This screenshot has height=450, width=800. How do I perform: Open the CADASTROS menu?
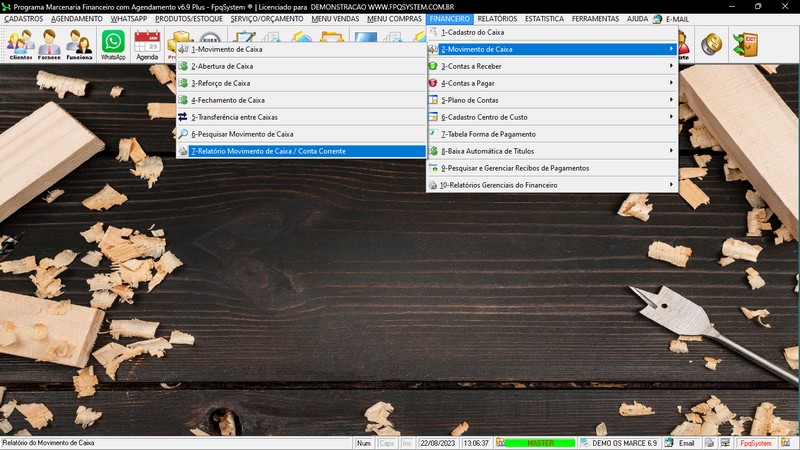(23, 19)
